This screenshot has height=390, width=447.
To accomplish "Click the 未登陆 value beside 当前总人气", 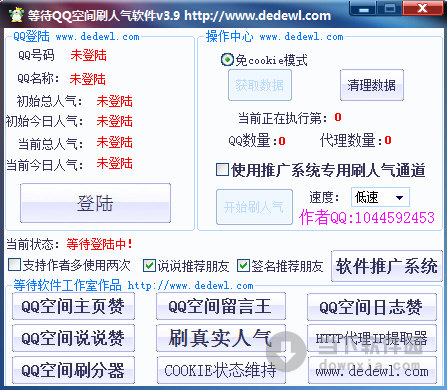I will [x=115, y=143].
